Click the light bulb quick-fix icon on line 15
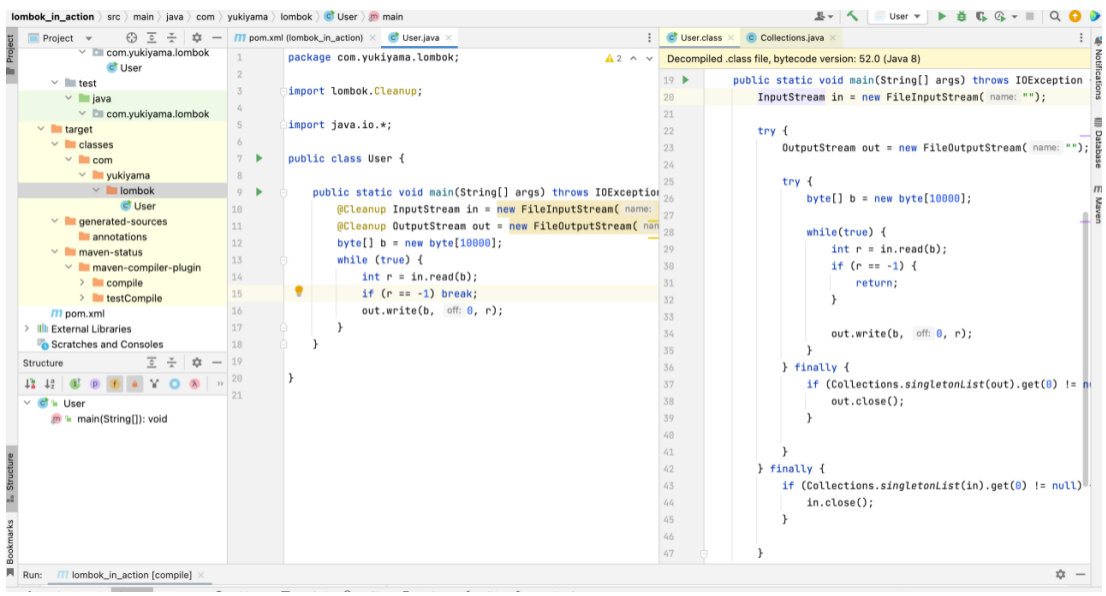The image size is (1106, 596). click(299, 291)
